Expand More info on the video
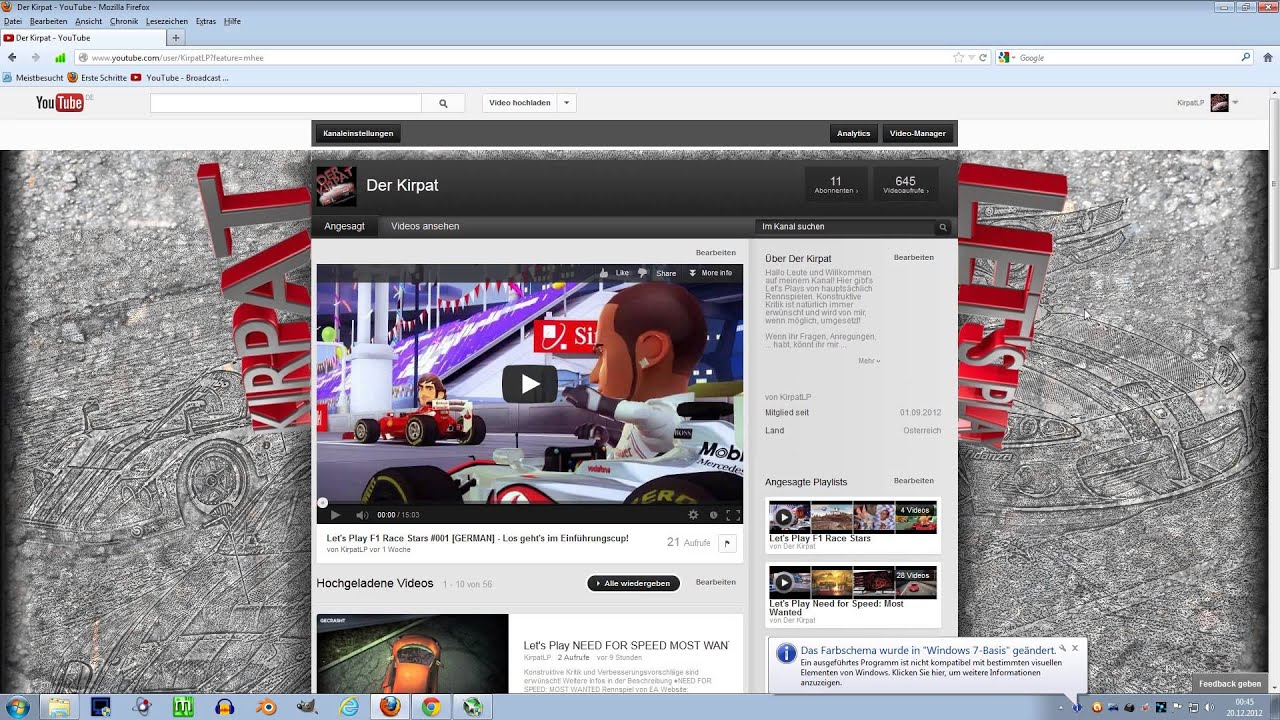1280x720 pixels. tap(711, 273)
